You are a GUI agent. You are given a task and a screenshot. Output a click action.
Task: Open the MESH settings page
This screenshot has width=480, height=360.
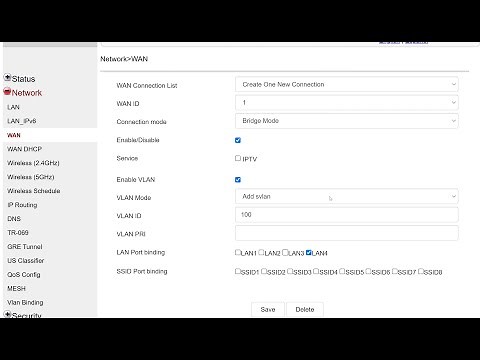point(16,289)
